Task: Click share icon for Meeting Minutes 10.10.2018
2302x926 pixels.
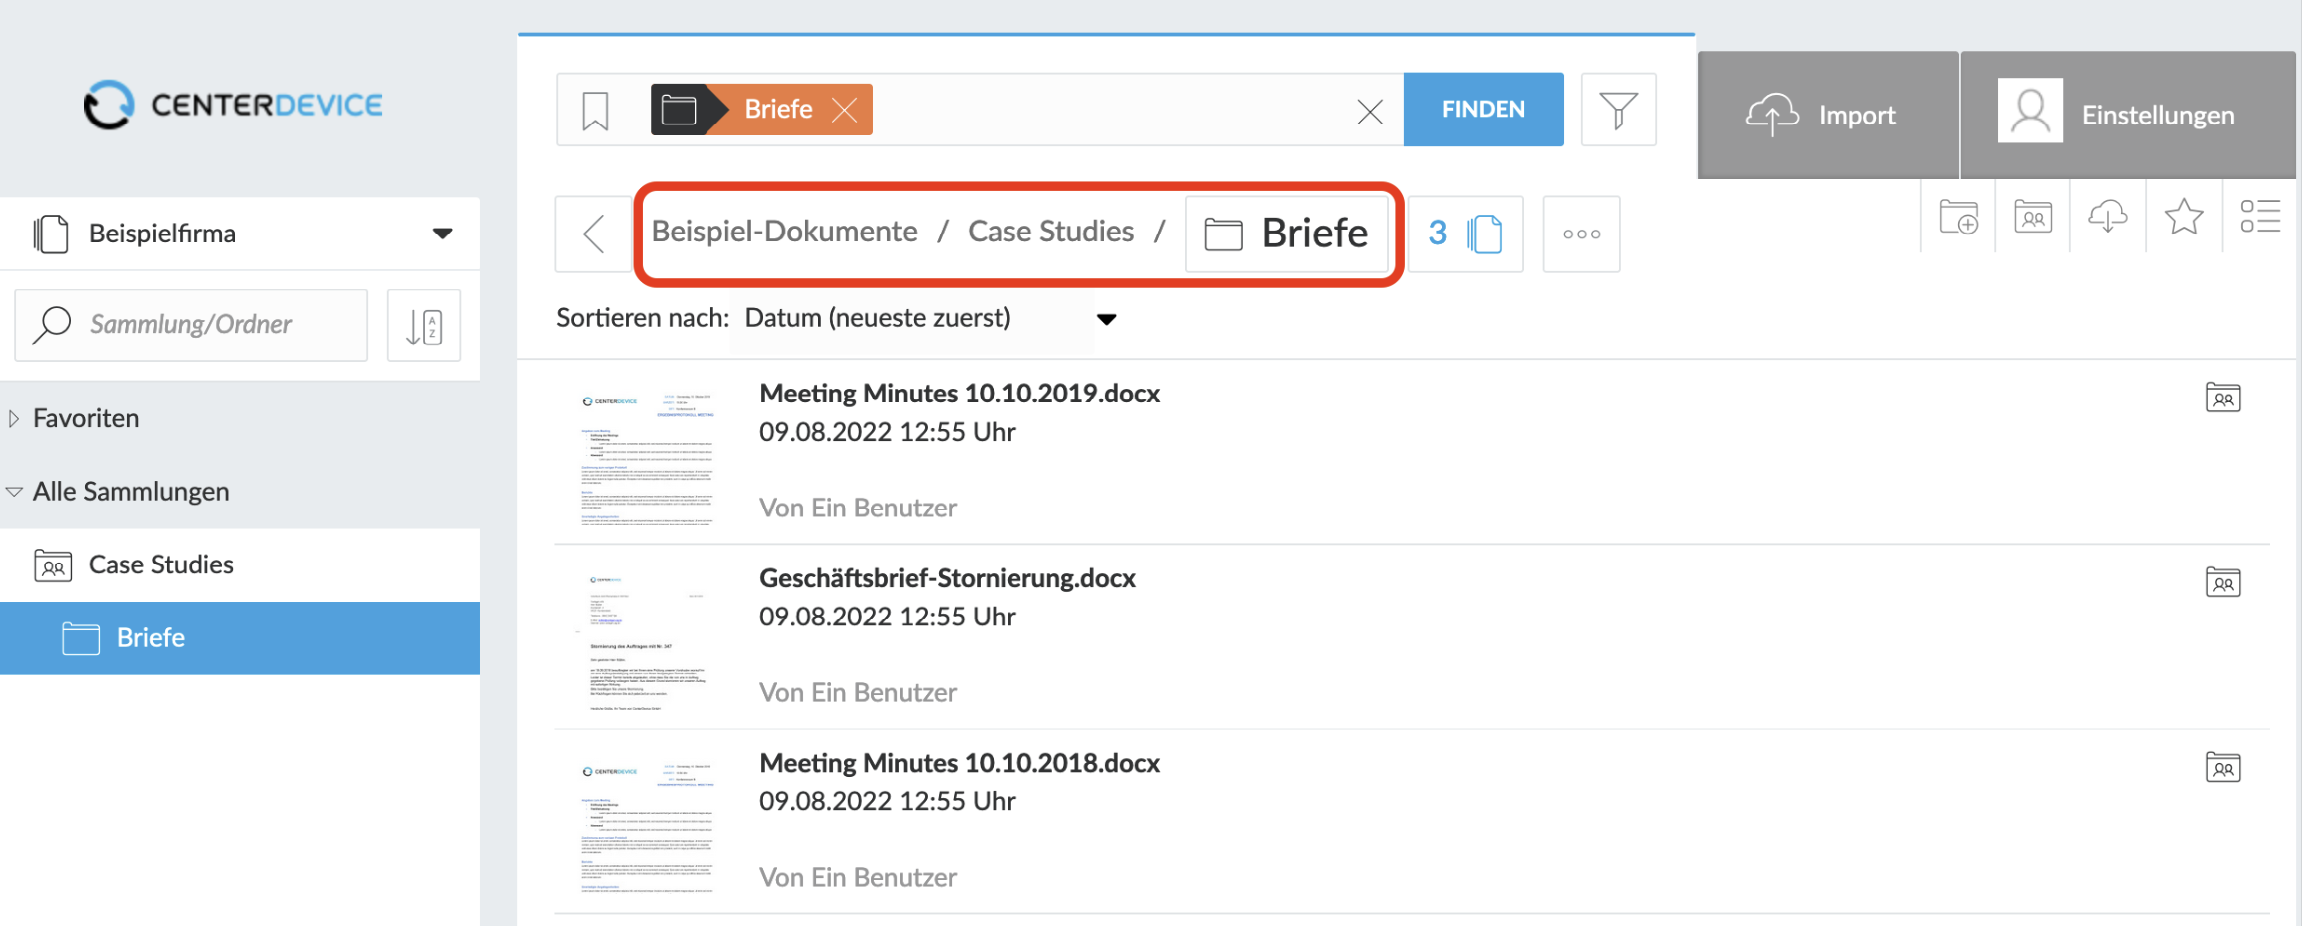Action: pos(2223,767)
